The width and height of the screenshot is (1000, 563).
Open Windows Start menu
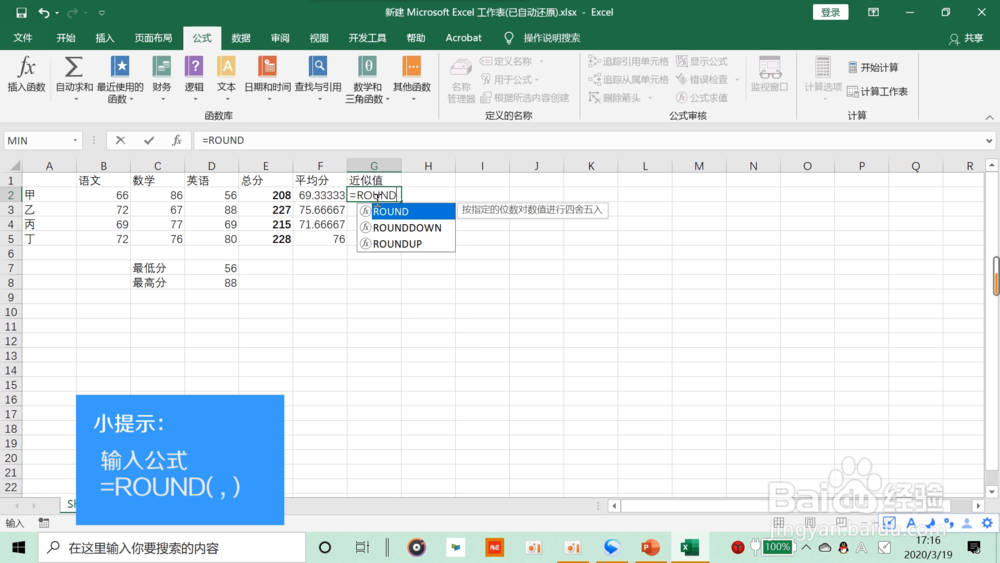18,547
